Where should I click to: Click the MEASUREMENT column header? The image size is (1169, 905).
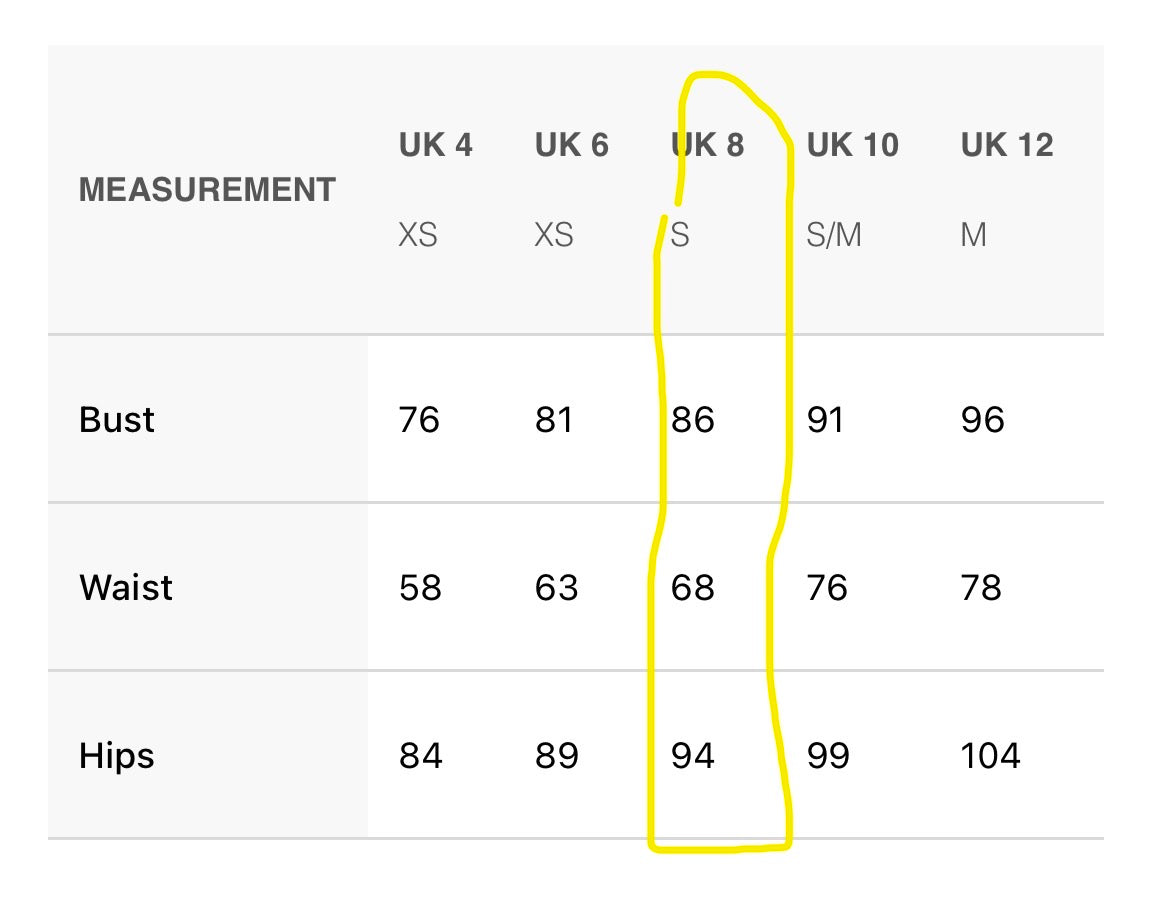206,189
